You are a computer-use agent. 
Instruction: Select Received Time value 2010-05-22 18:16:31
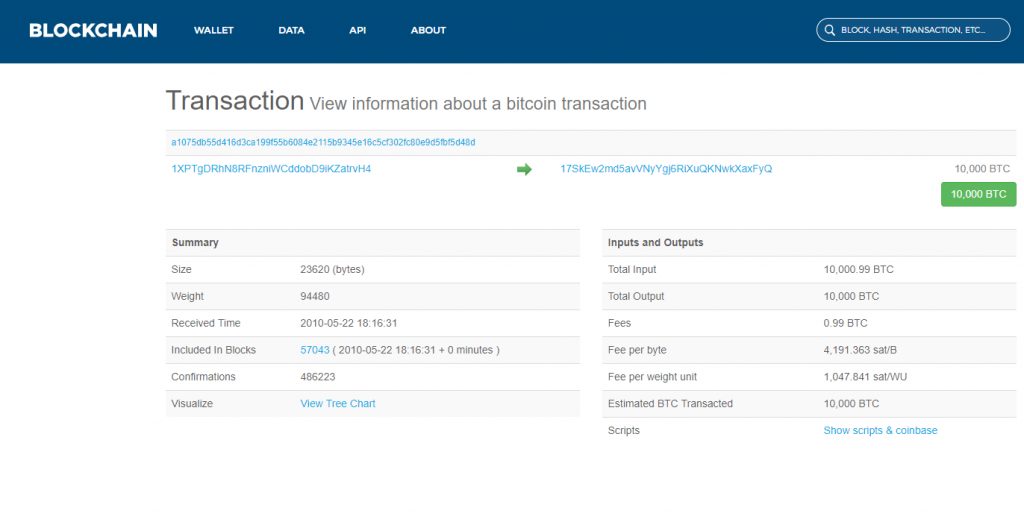pyautogui.click(x=349, y=323)
